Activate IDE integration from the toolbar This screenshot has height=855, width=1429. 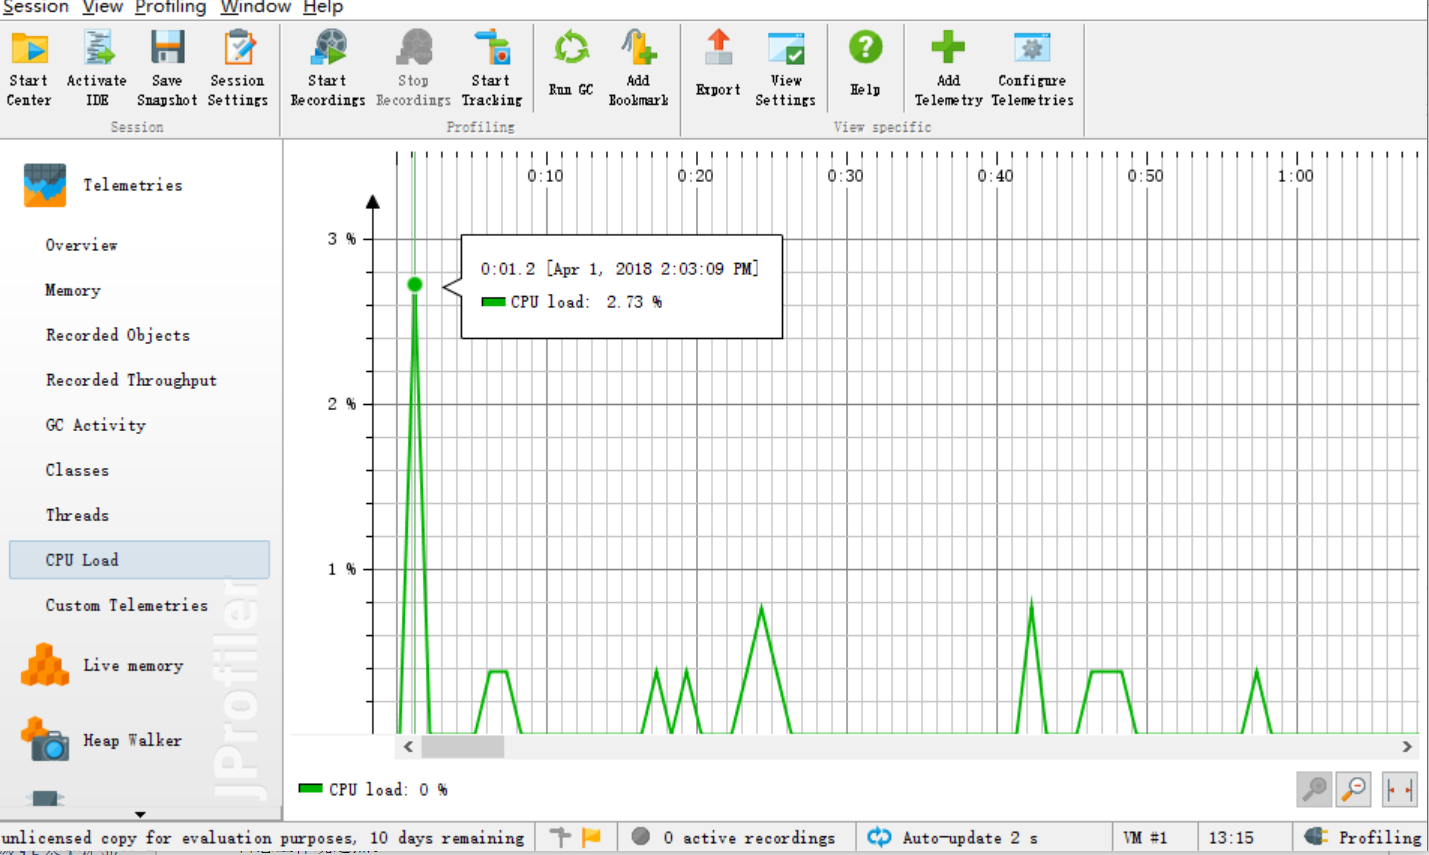click(x=97, y=68)
